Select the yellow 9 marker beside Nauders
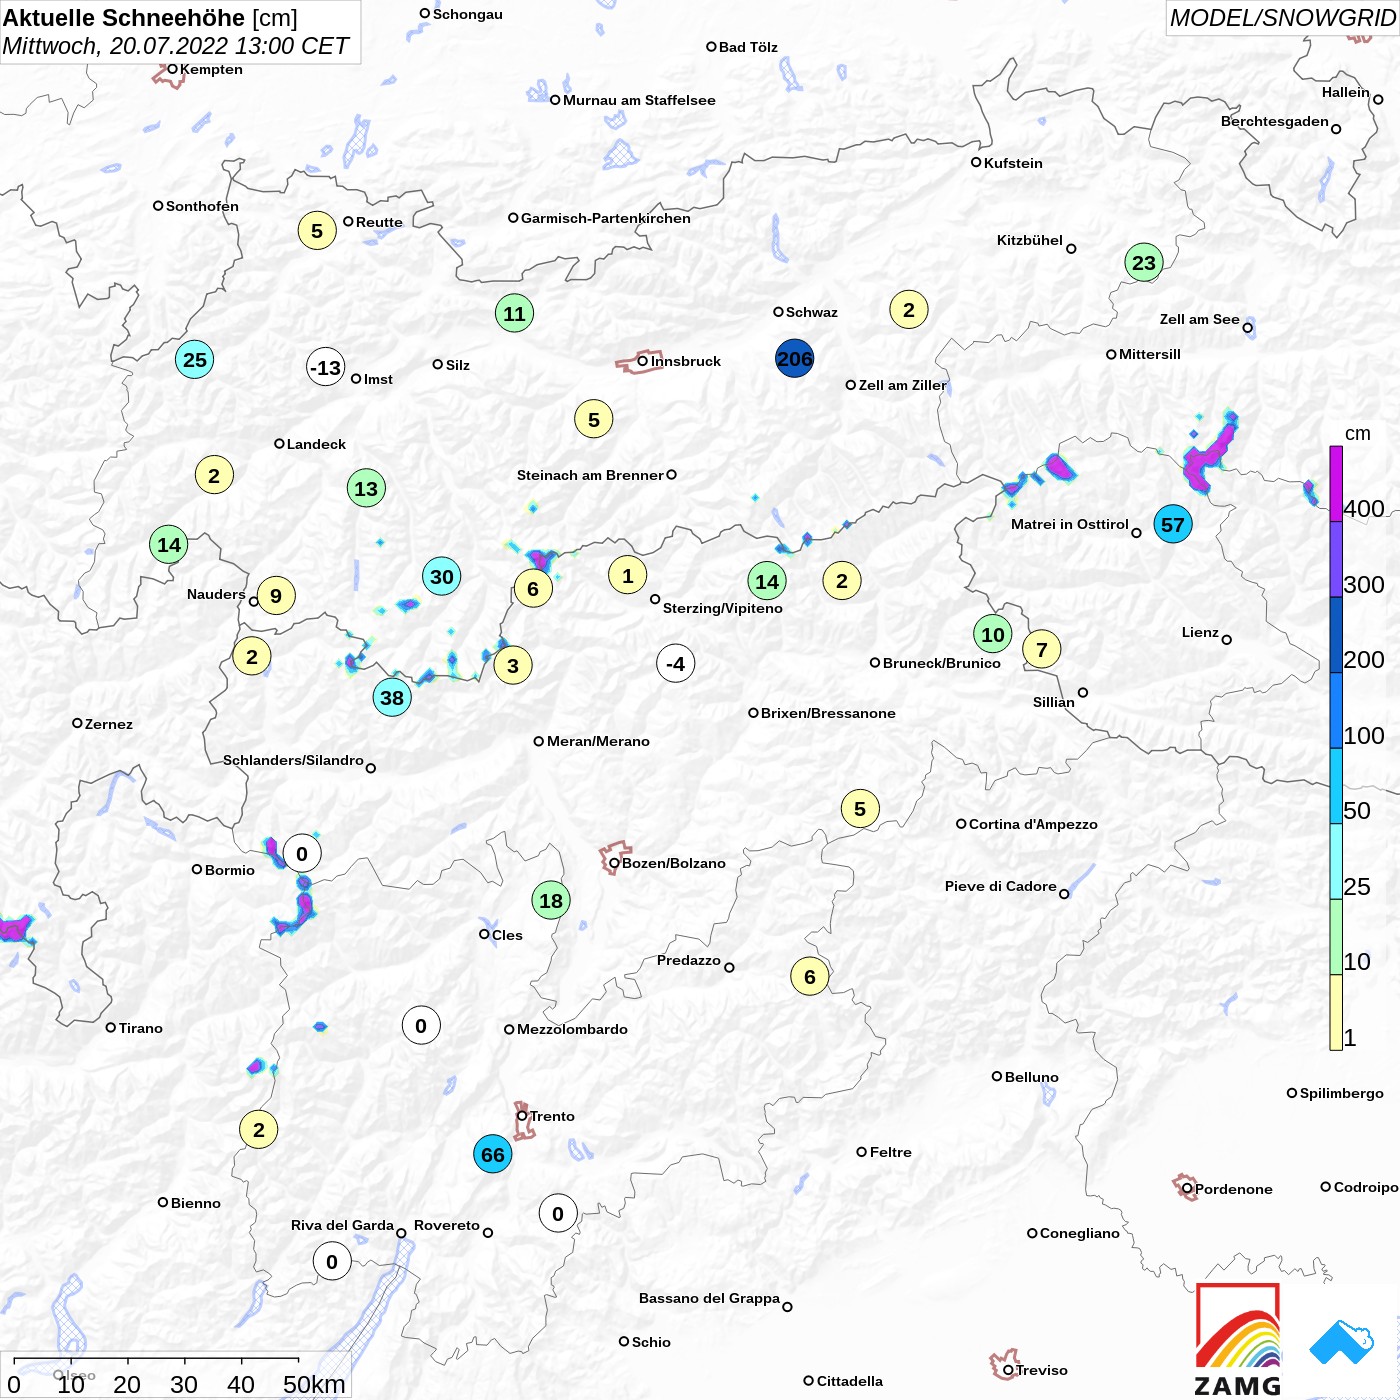 (x=276, y=596)
